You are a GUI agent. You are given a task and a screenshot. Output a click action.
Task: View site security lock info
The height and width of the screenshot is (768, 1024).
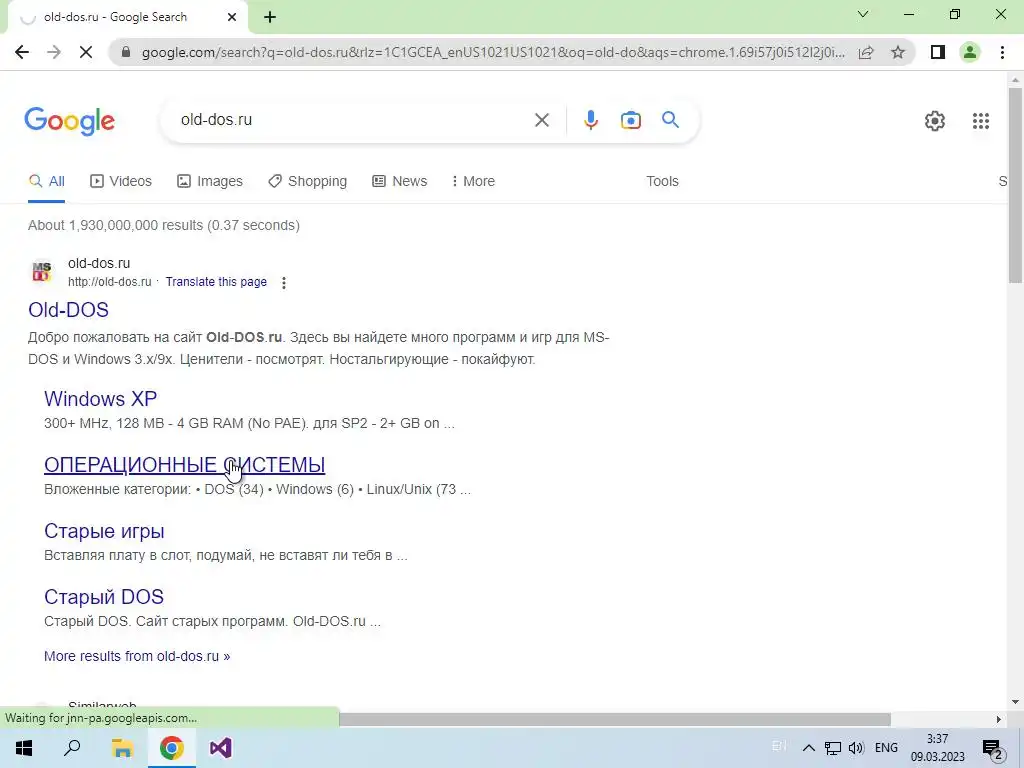pos(126,52)
